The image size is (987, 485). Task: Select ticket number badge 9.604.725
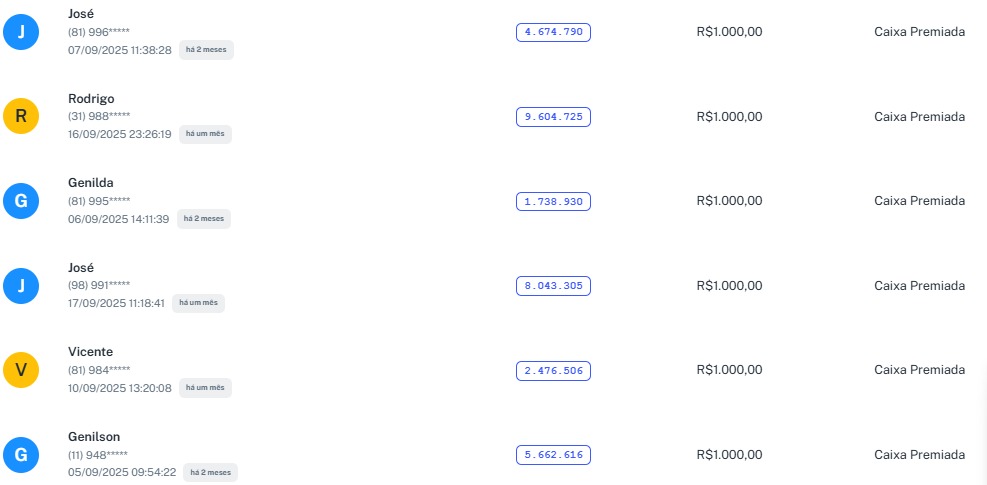[553, 117]
